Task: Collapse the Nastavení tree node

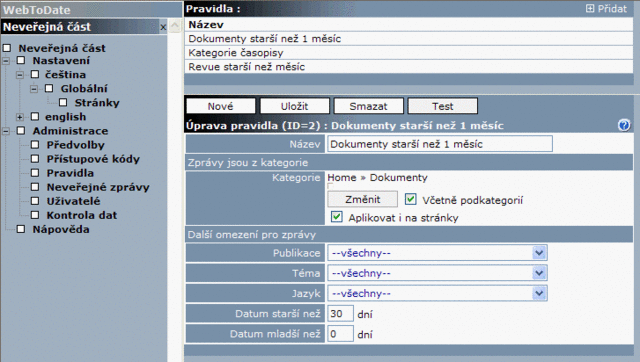Action: pos(6,61)
